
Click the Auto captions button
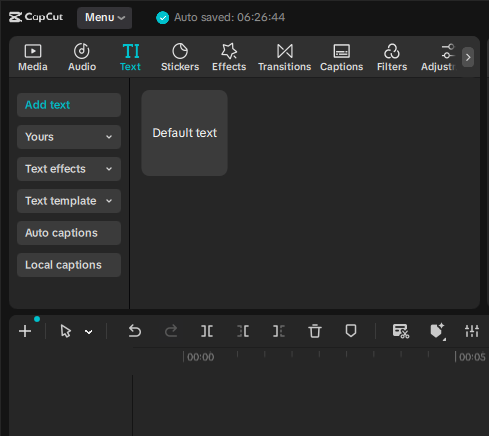(69, 233)
